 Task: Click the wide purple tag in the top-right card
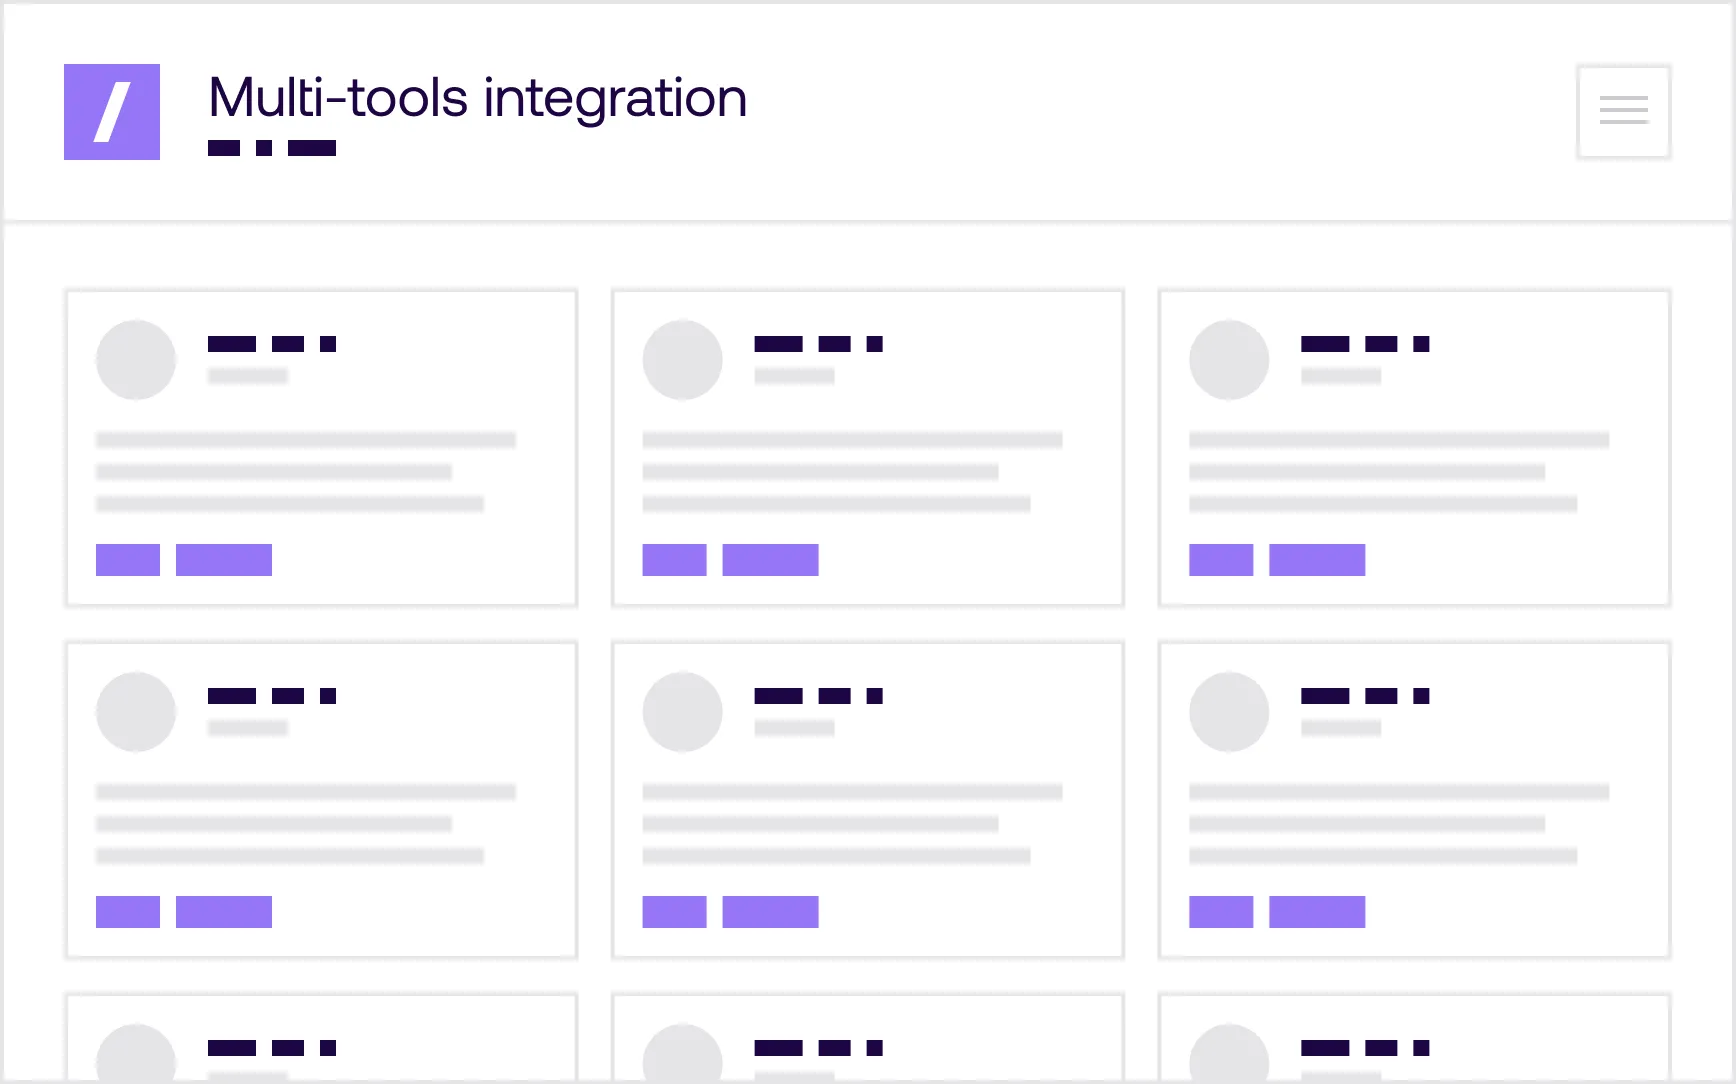click(x=1317, y=560)
